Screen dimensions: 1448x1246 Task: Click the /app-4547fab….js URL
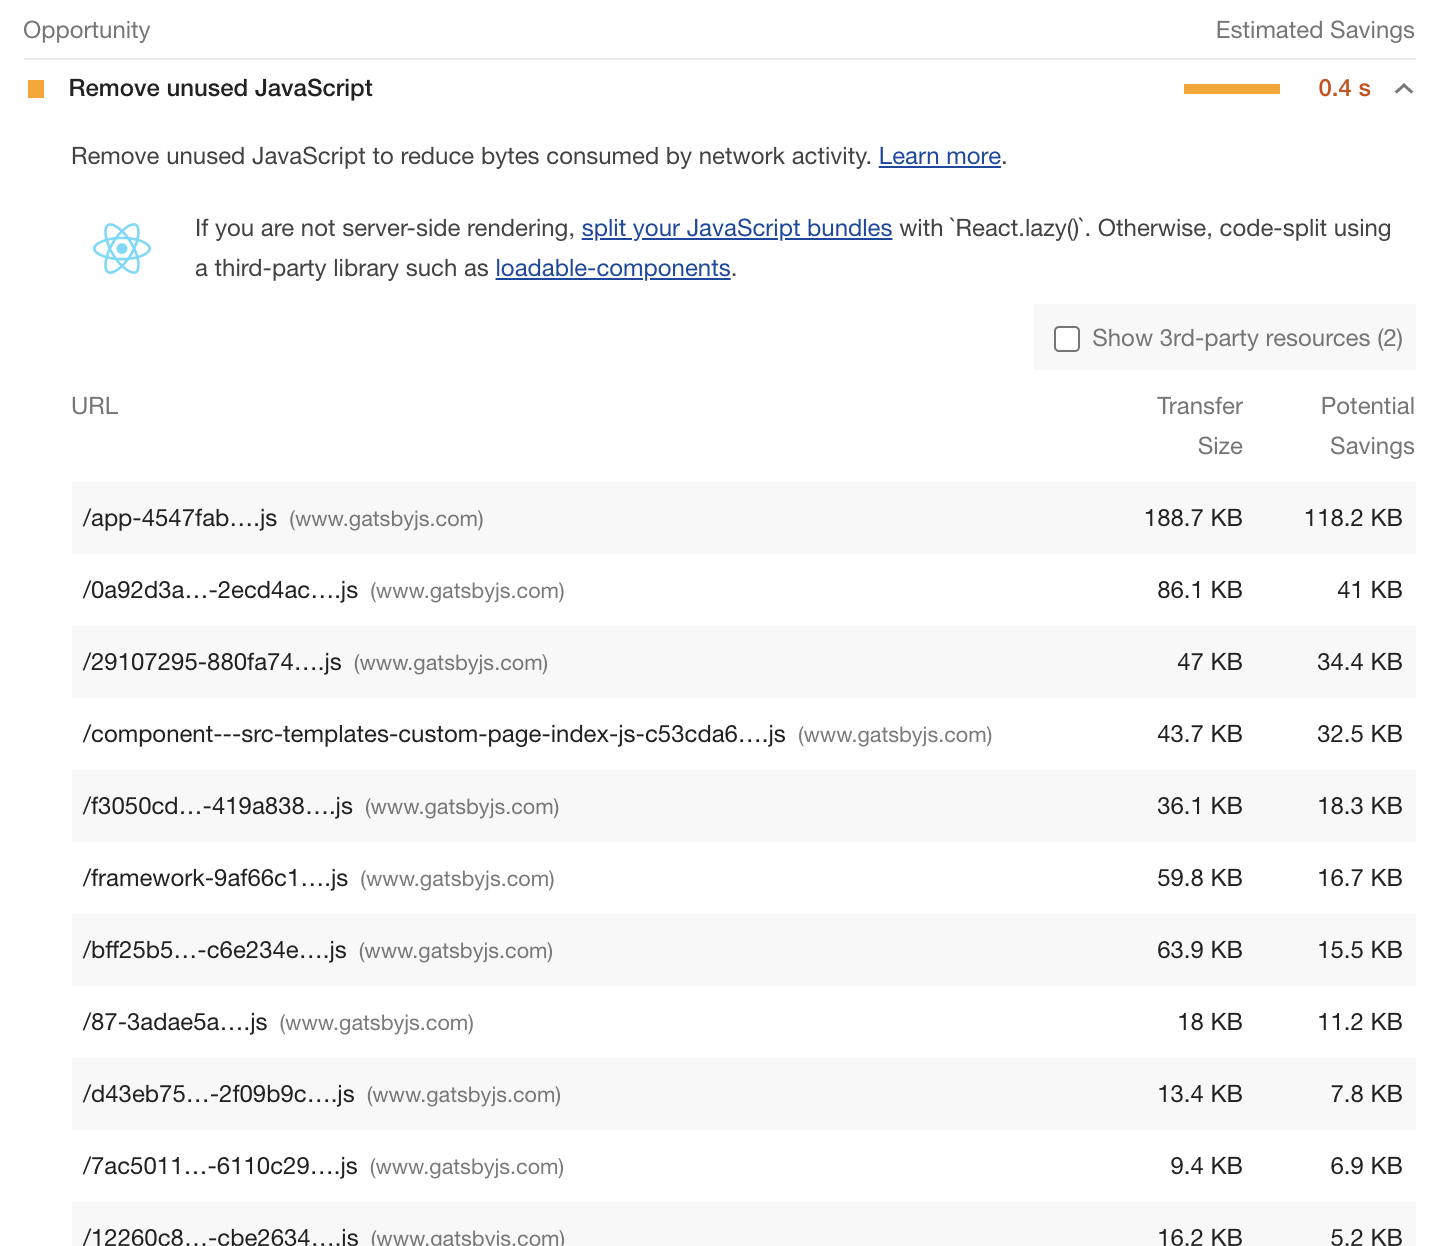[180, 518]
